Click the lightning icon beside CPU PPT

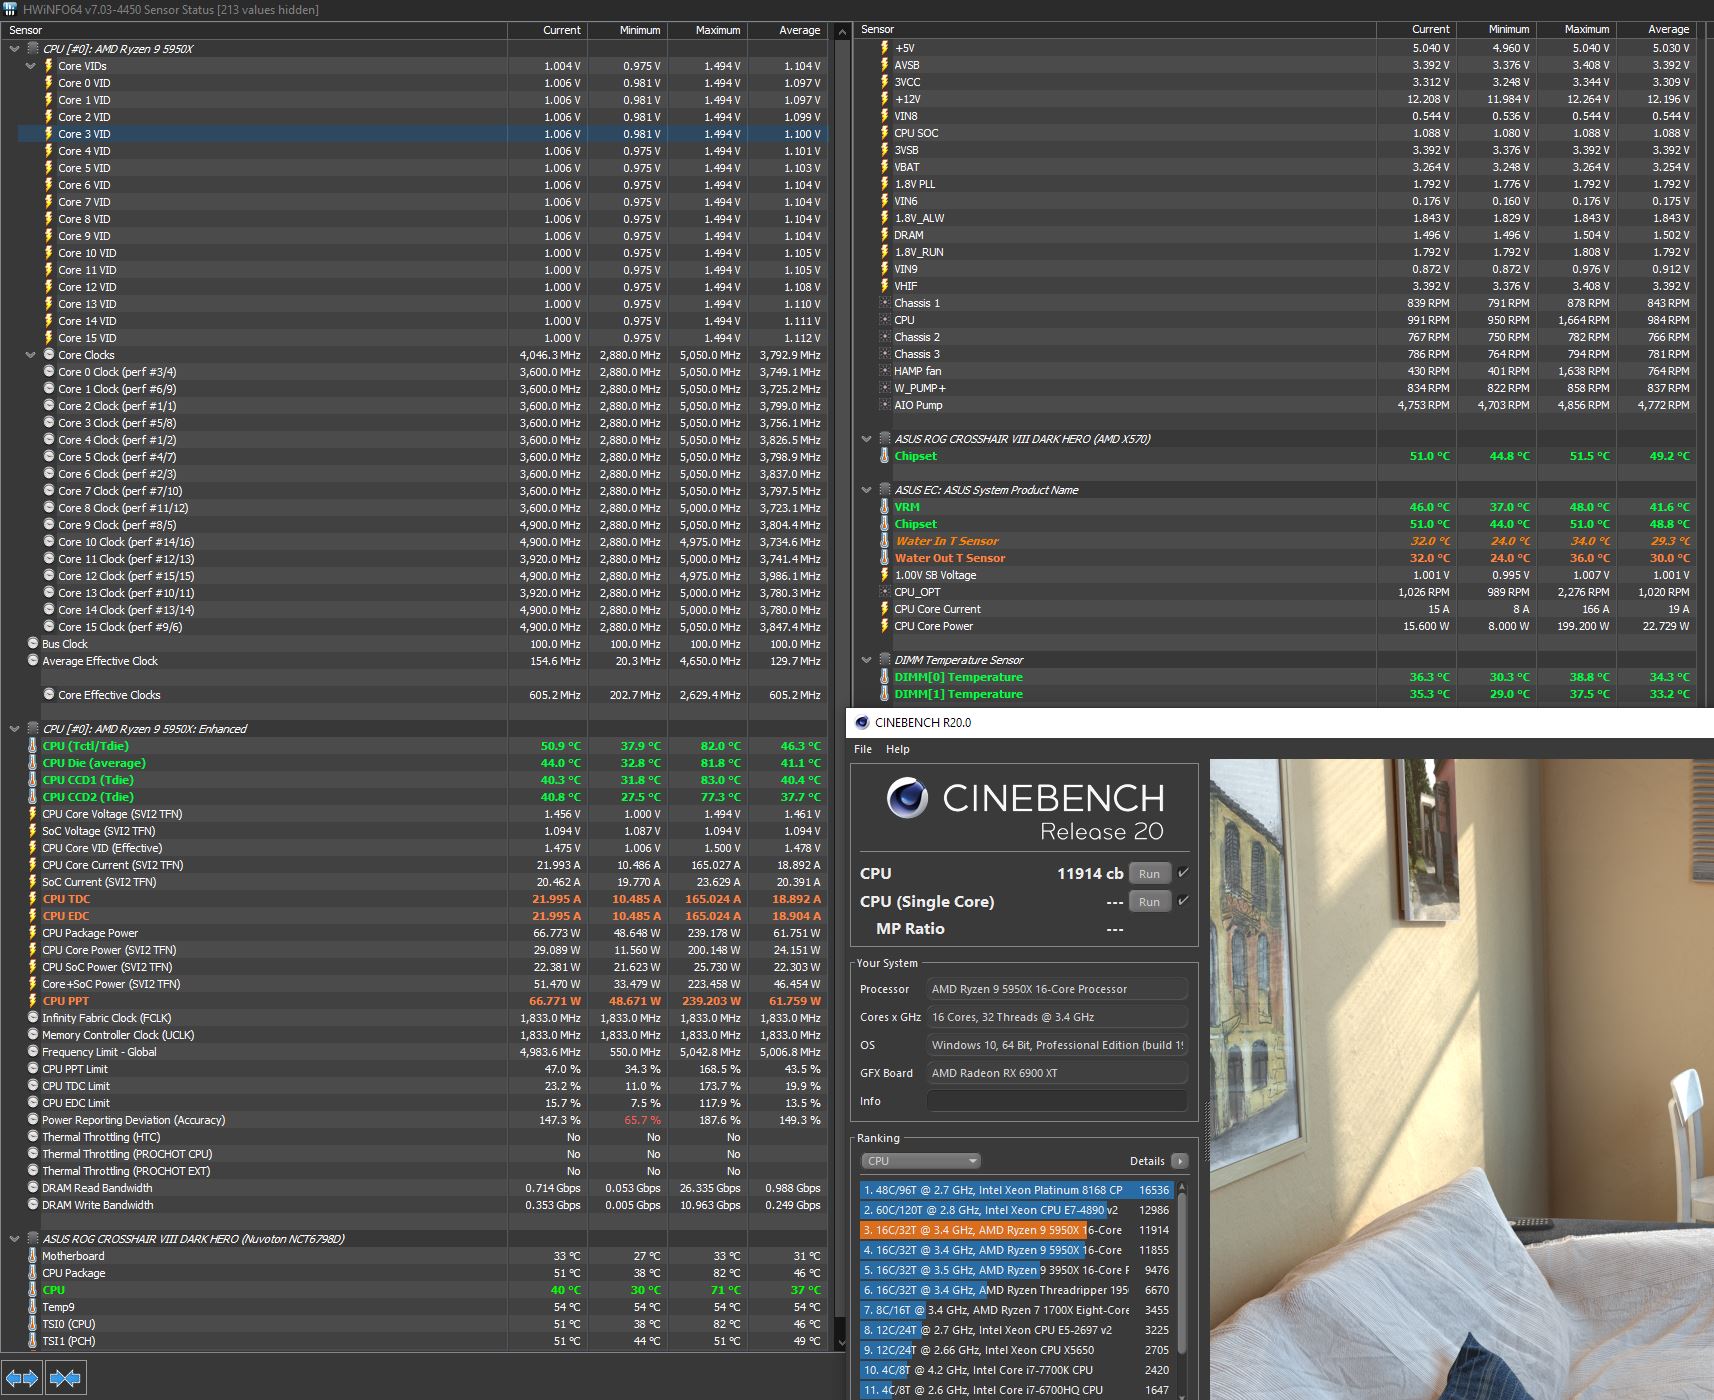coord(32,1001)
